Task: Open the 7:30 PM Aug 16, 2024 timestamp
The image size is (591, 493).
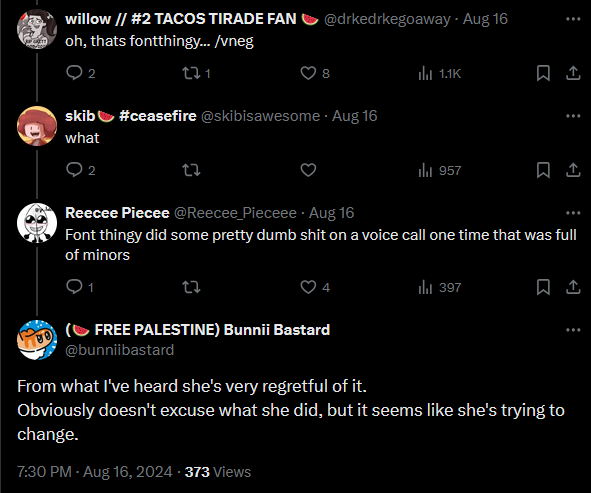Action: pyautogui.click(x=95, y=472)
